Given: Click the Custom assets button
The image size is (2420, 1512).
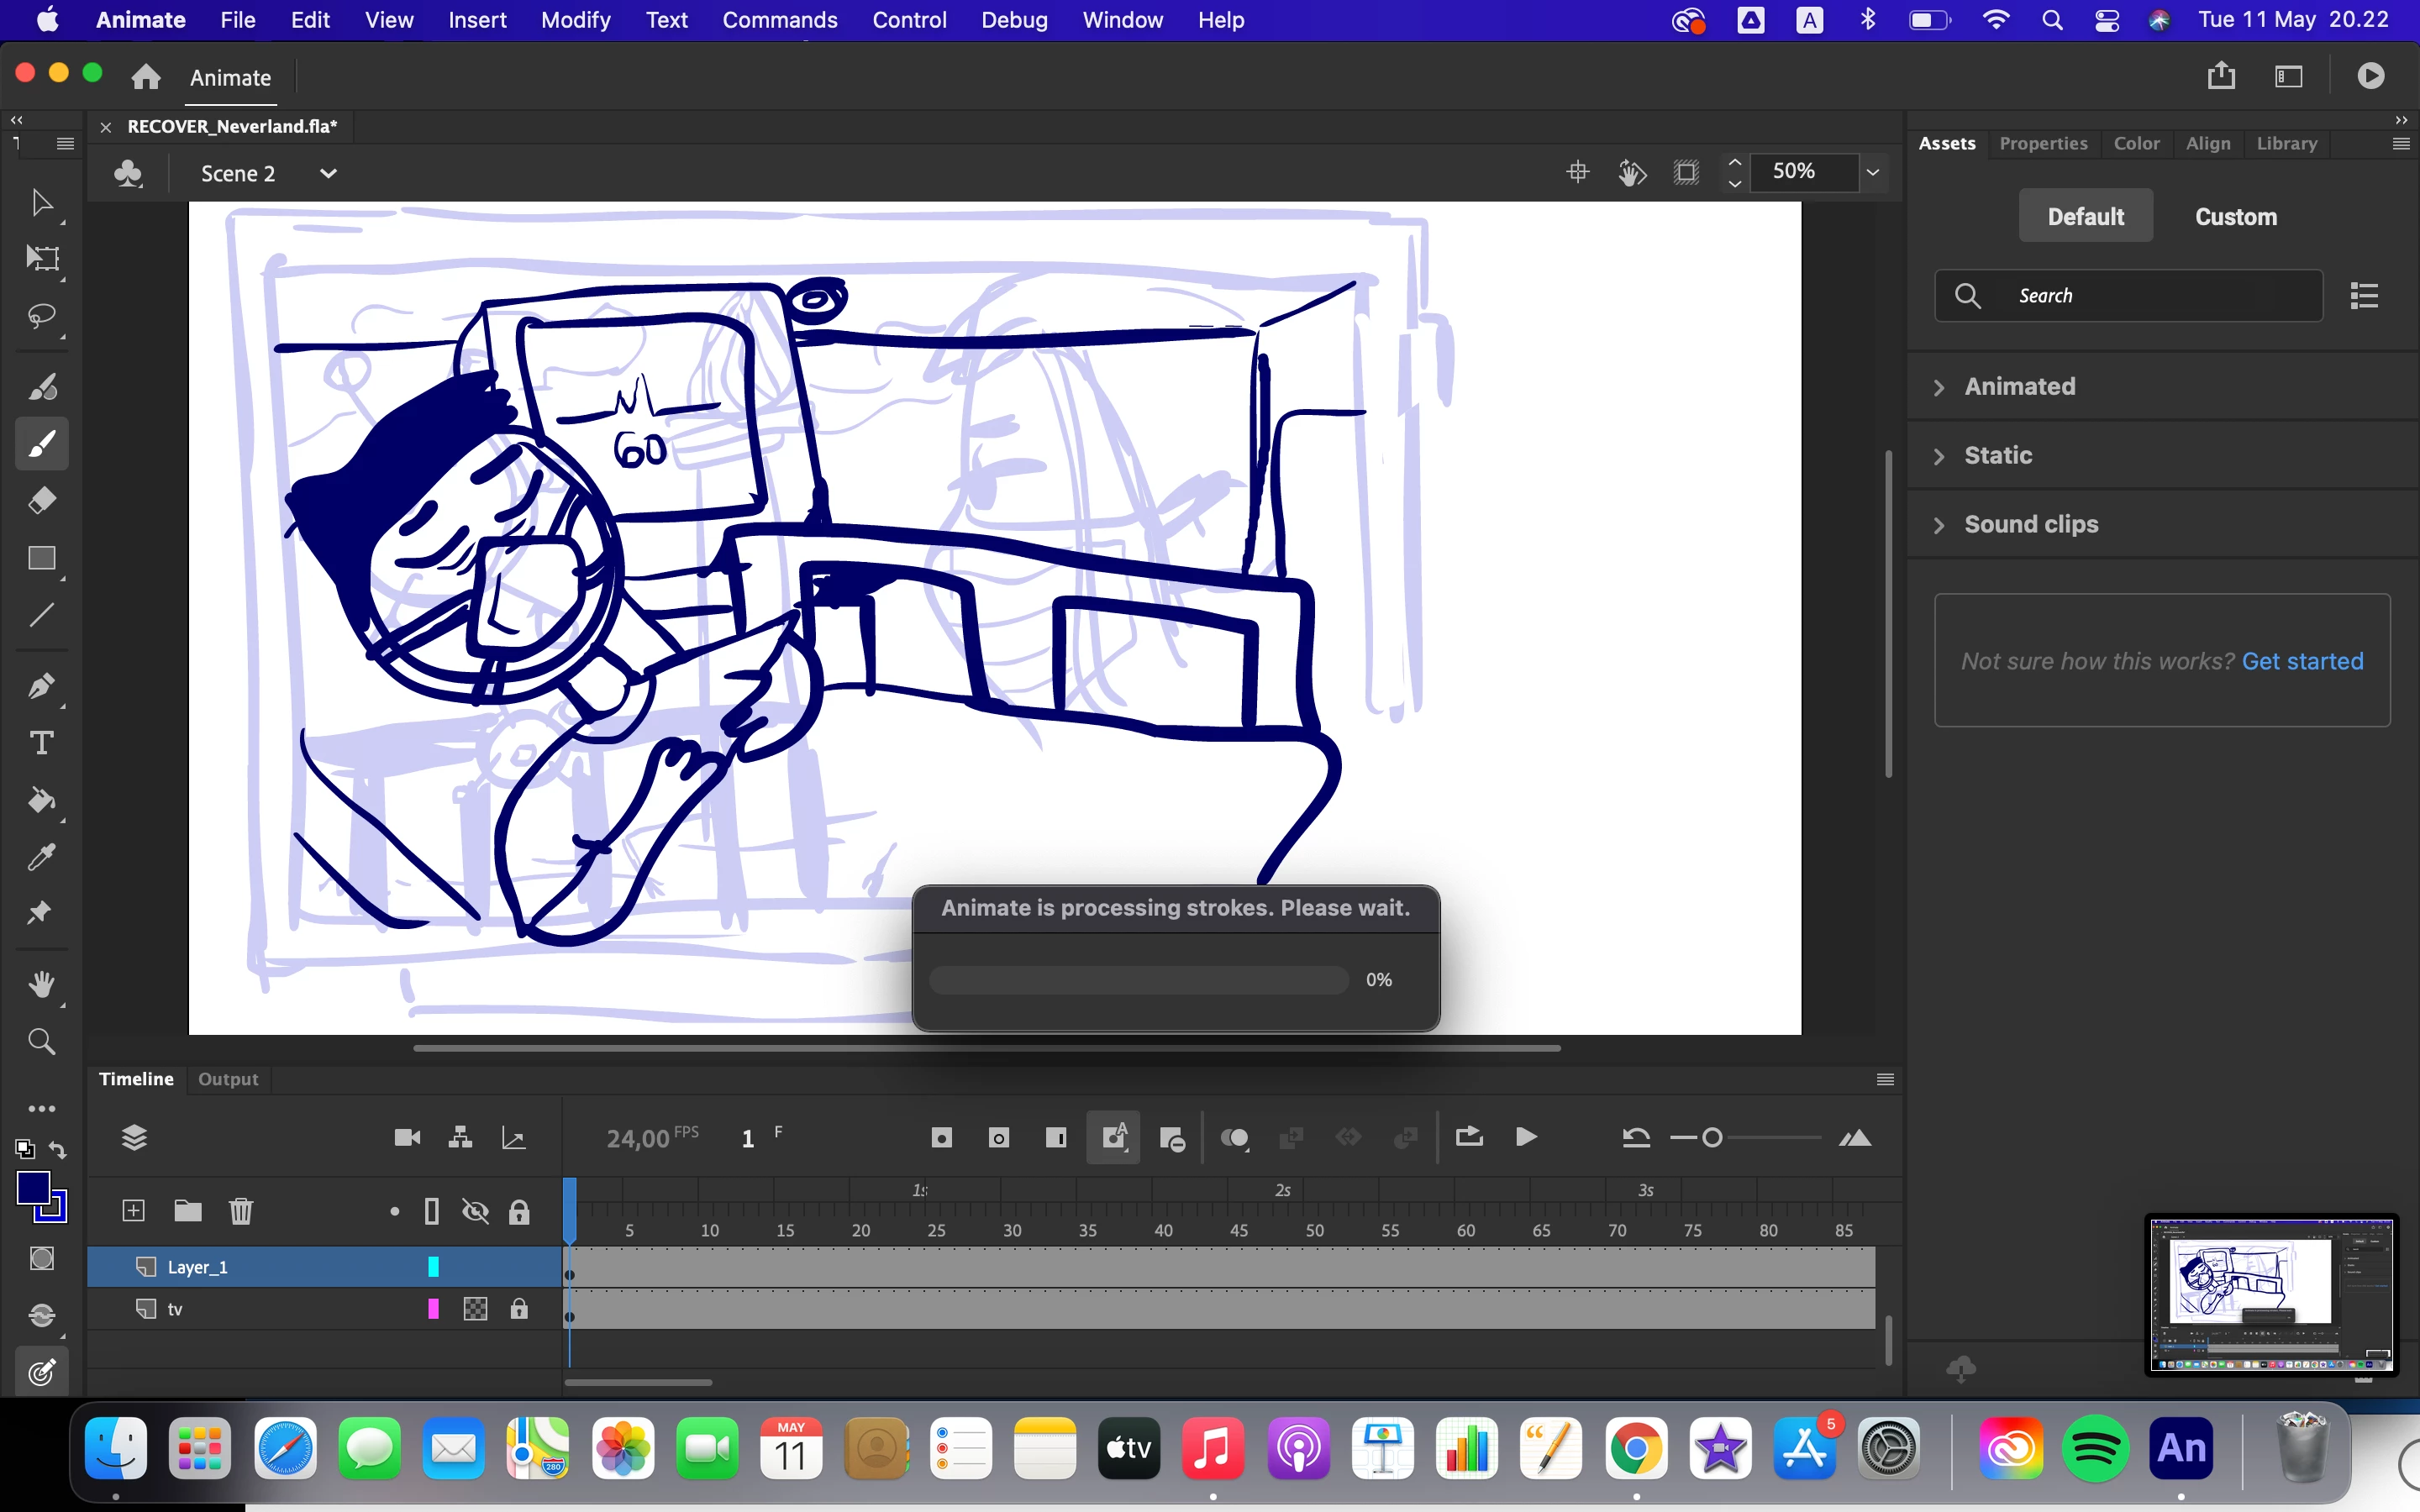Looking at the screenshot, I should 2235,216.
